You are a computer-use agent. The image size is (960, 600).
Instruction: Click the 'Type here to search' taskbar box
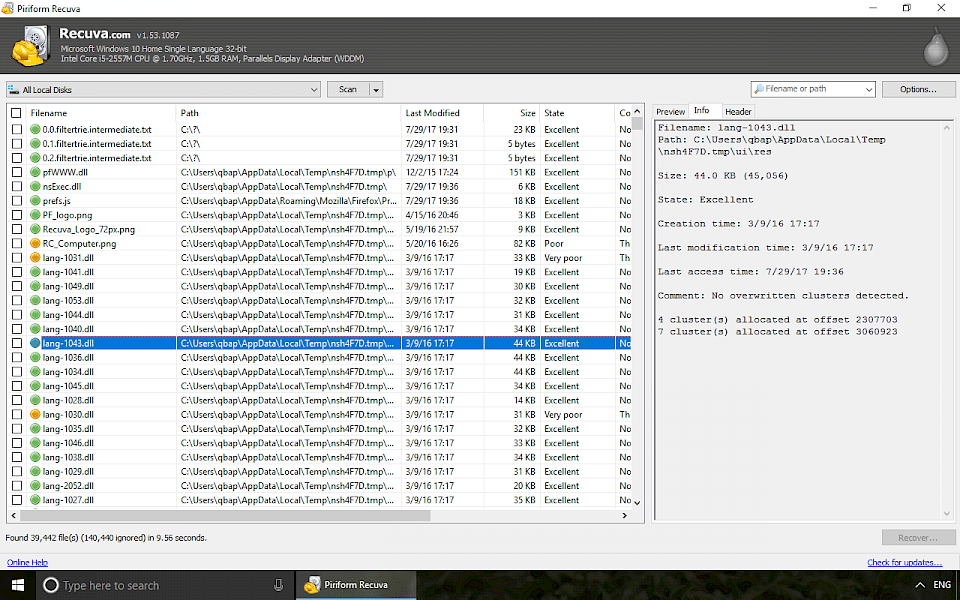coord(163,585)
